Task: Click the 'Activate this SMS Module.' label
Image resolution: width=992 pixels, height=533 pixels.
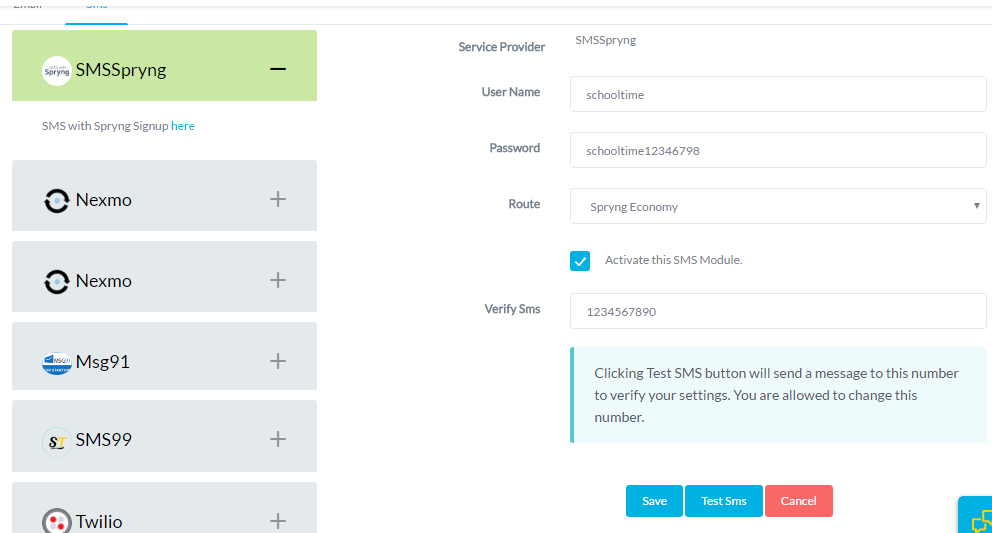Action: [673, 260]
